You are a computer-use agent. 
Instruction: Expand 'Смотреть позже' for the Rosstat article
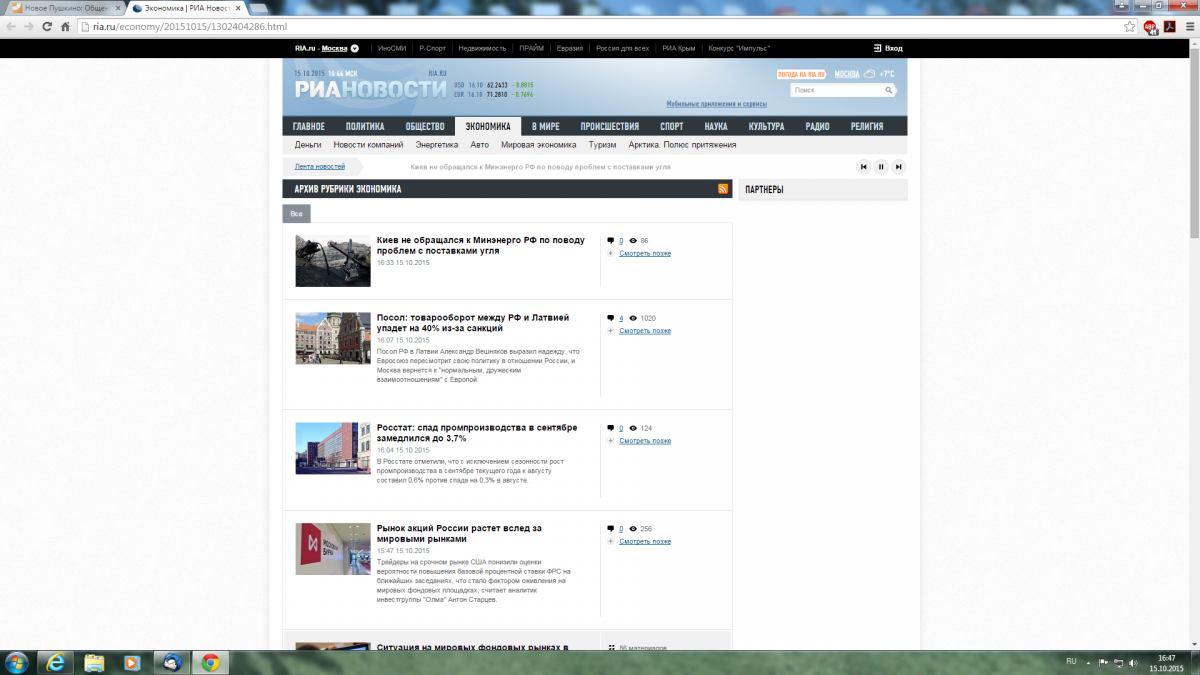point(644,440)
